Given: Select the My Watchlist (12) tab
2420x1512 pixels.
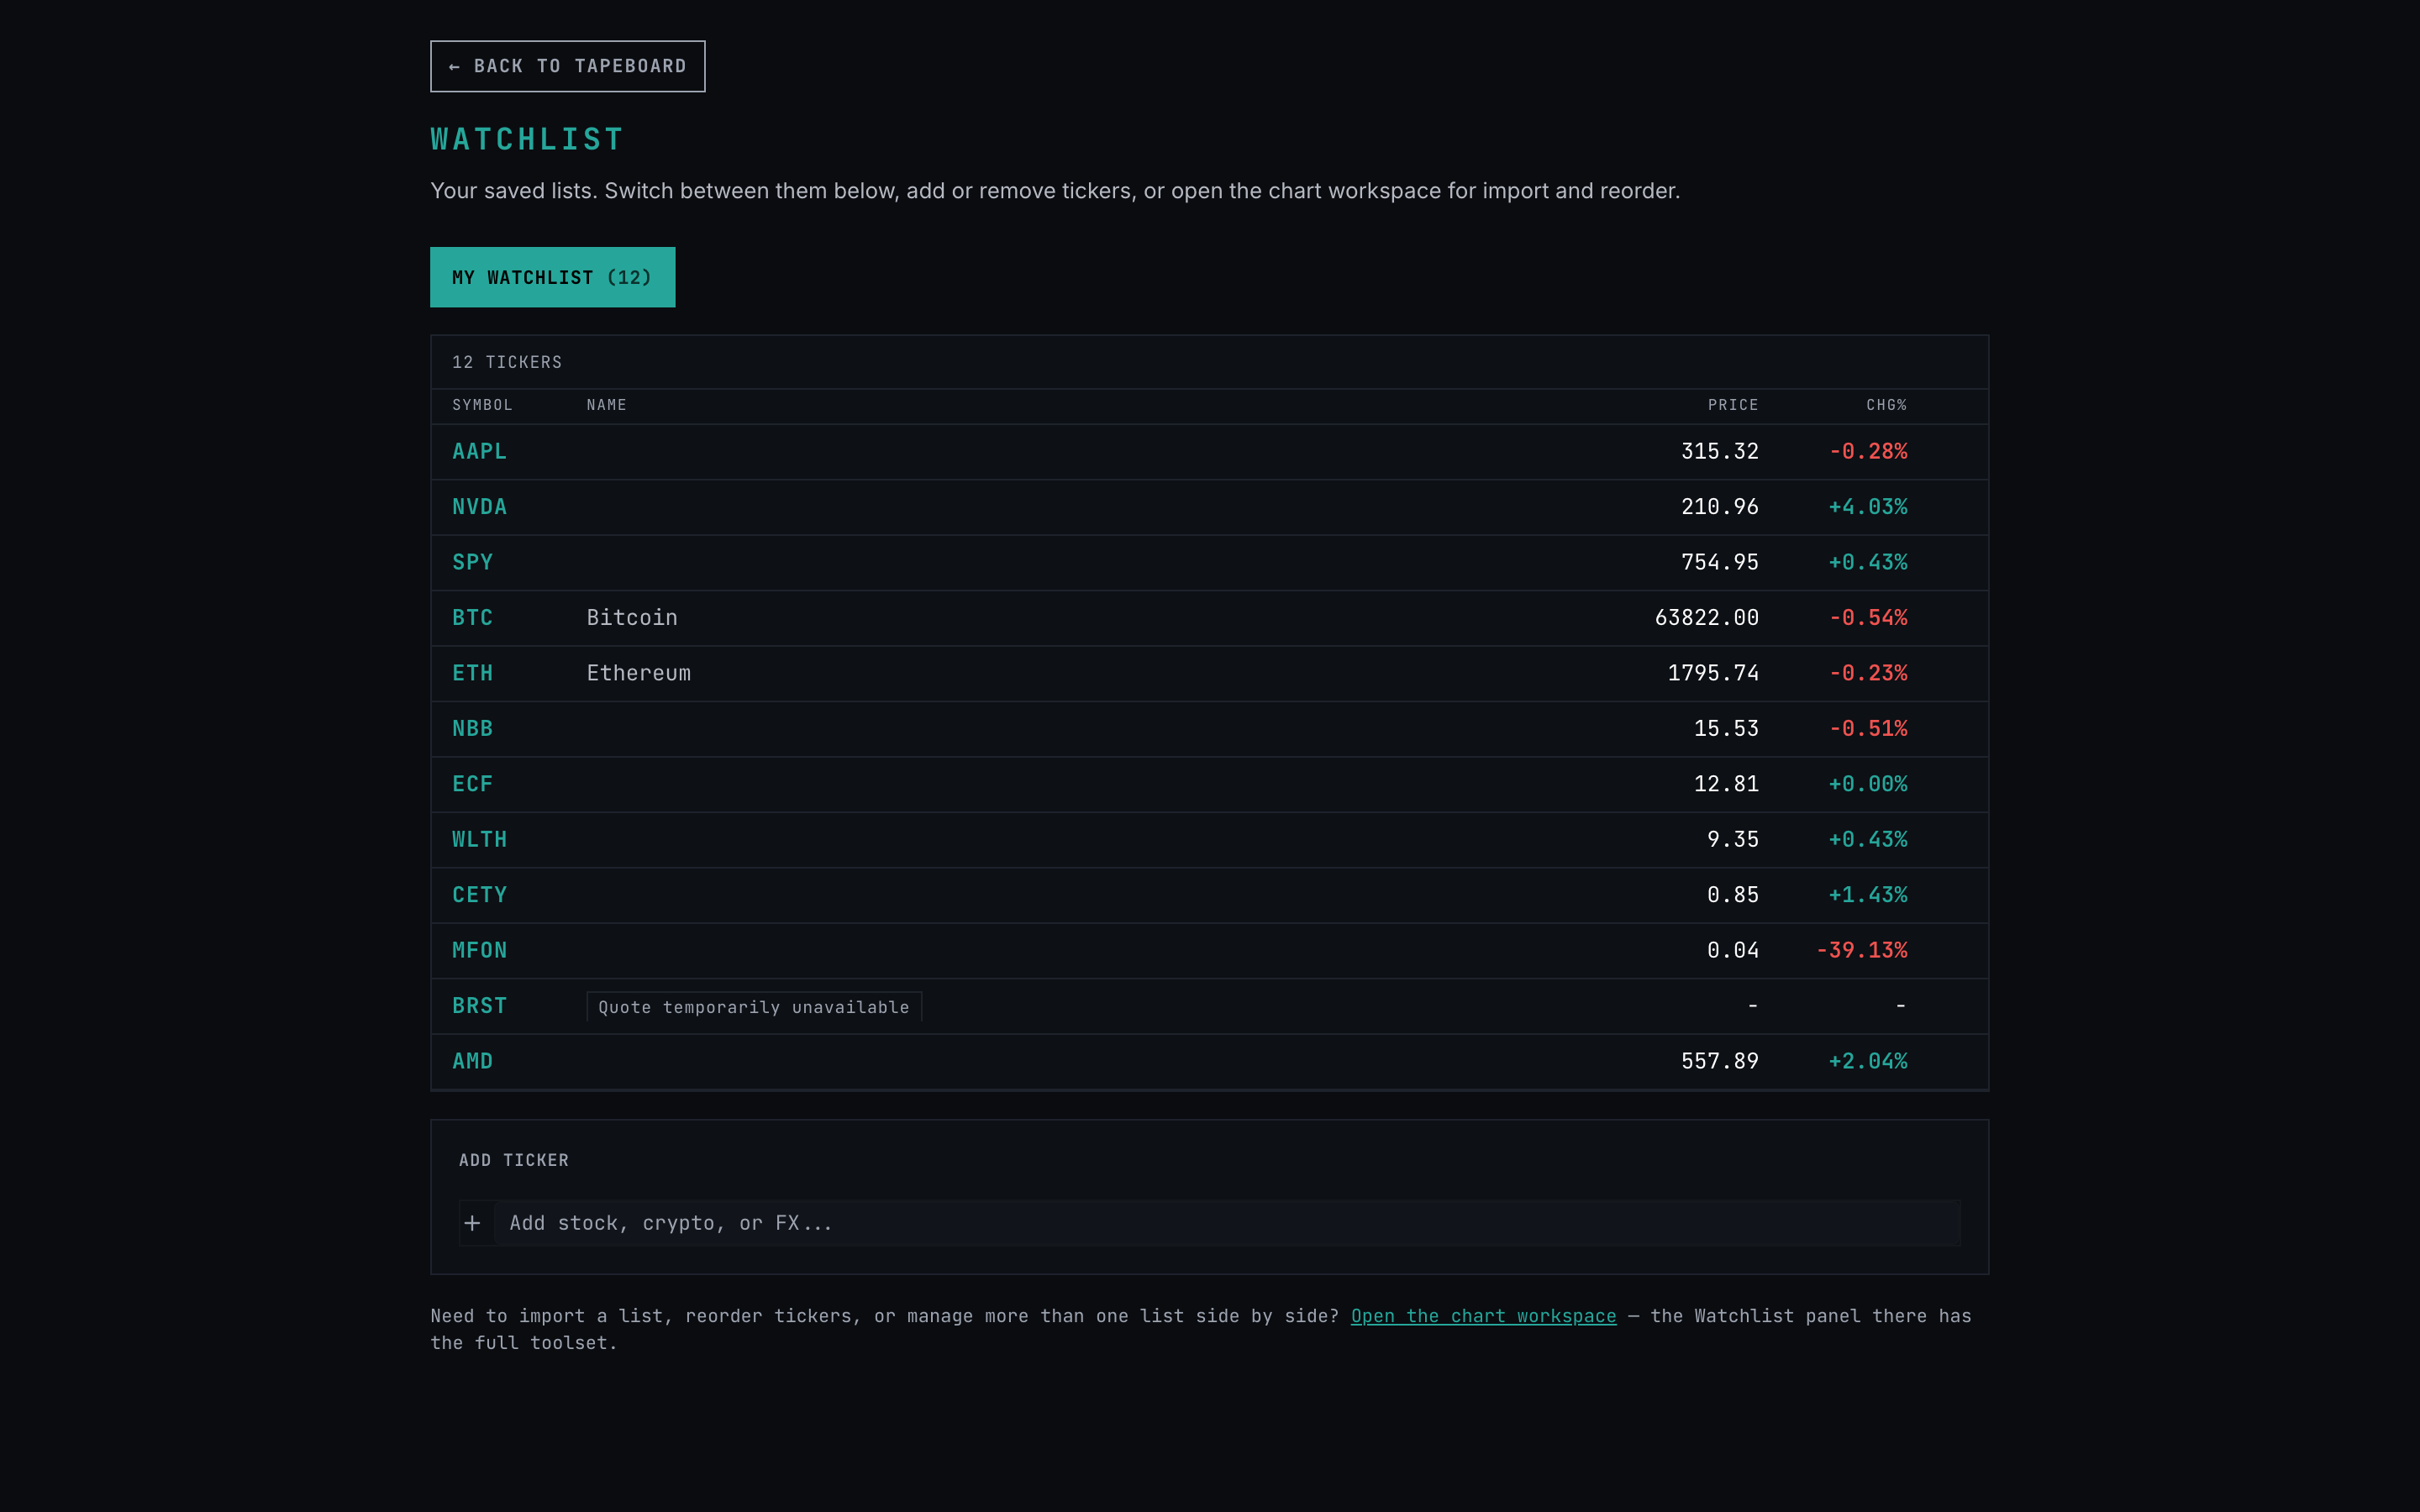Looking at the screenshot, I should point(552,277).
